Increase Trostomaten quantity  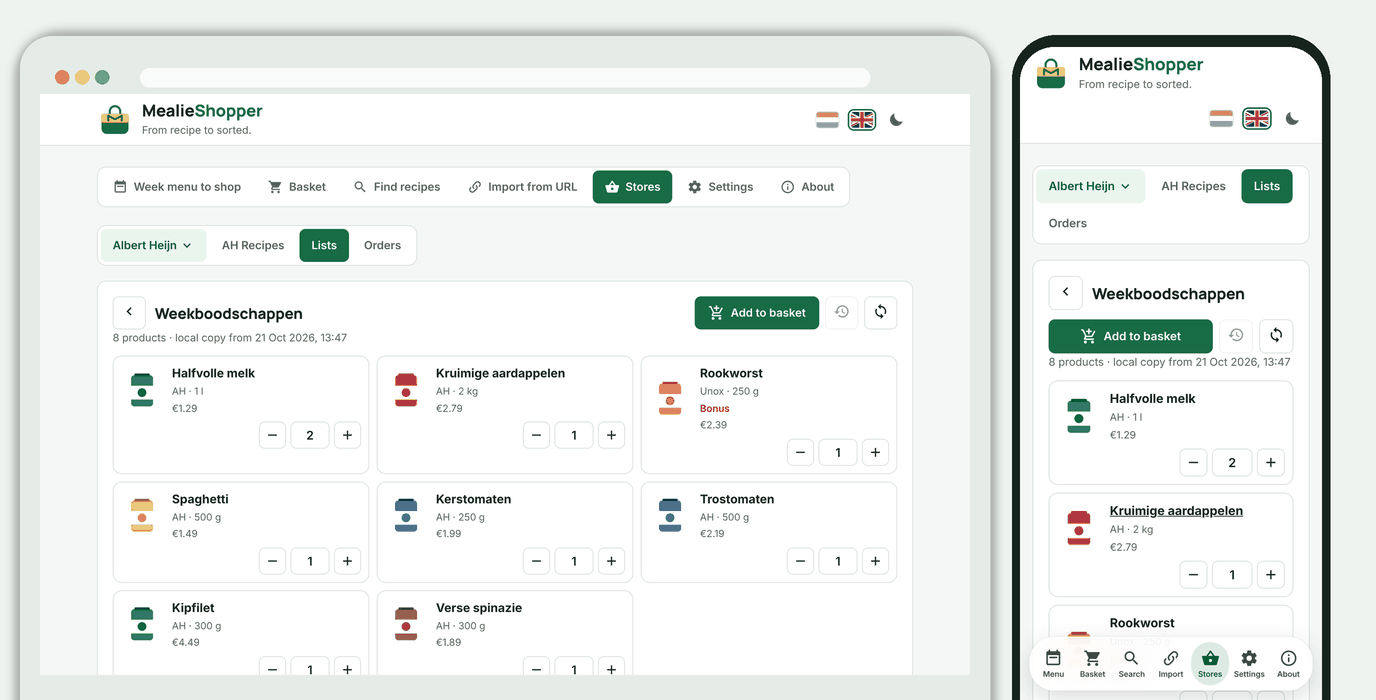pyautogui.click(x=875, y=561)
